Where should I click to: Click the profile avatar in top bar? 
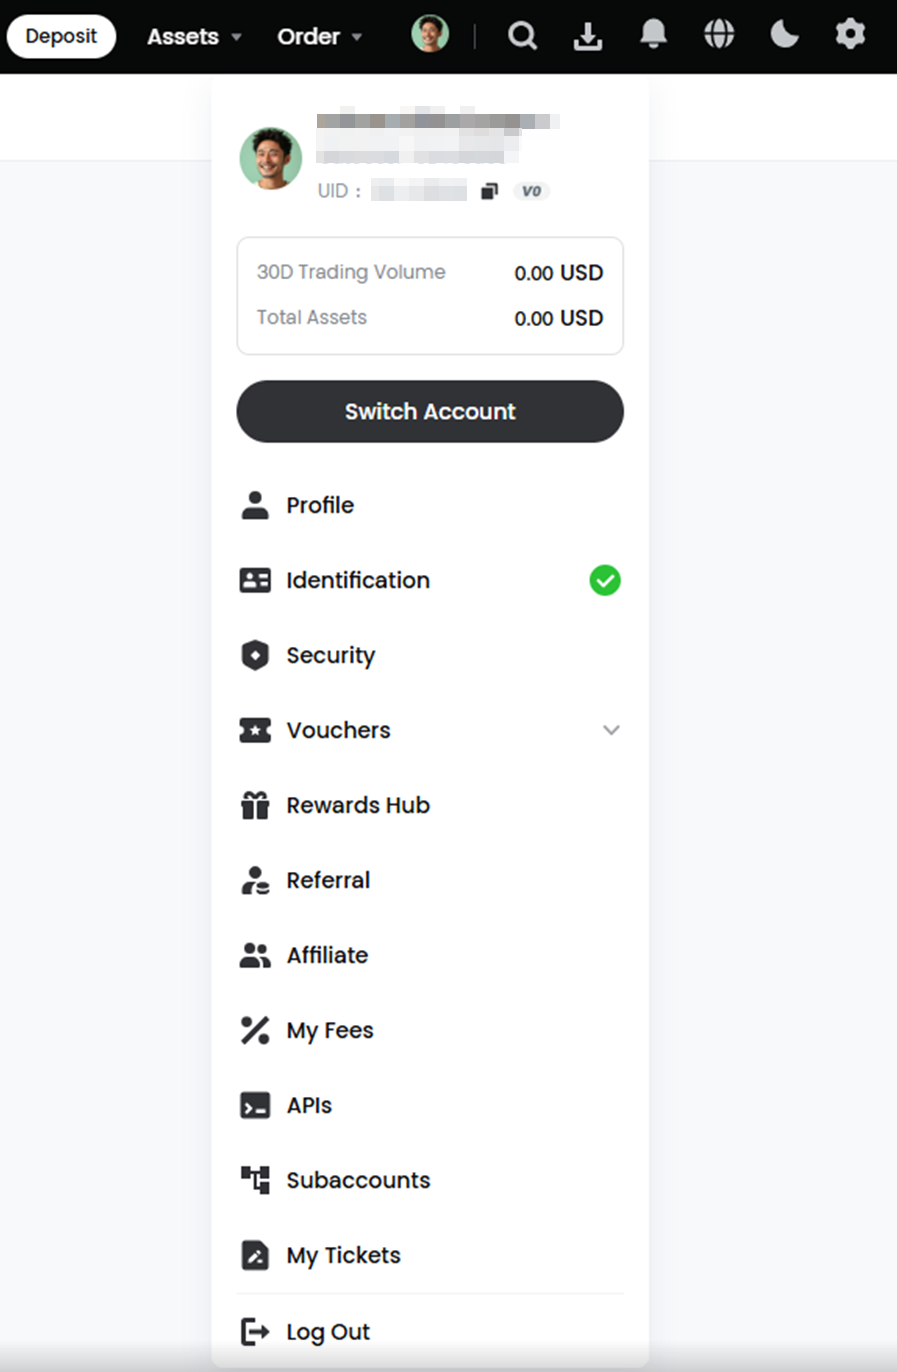pos(430,35)
